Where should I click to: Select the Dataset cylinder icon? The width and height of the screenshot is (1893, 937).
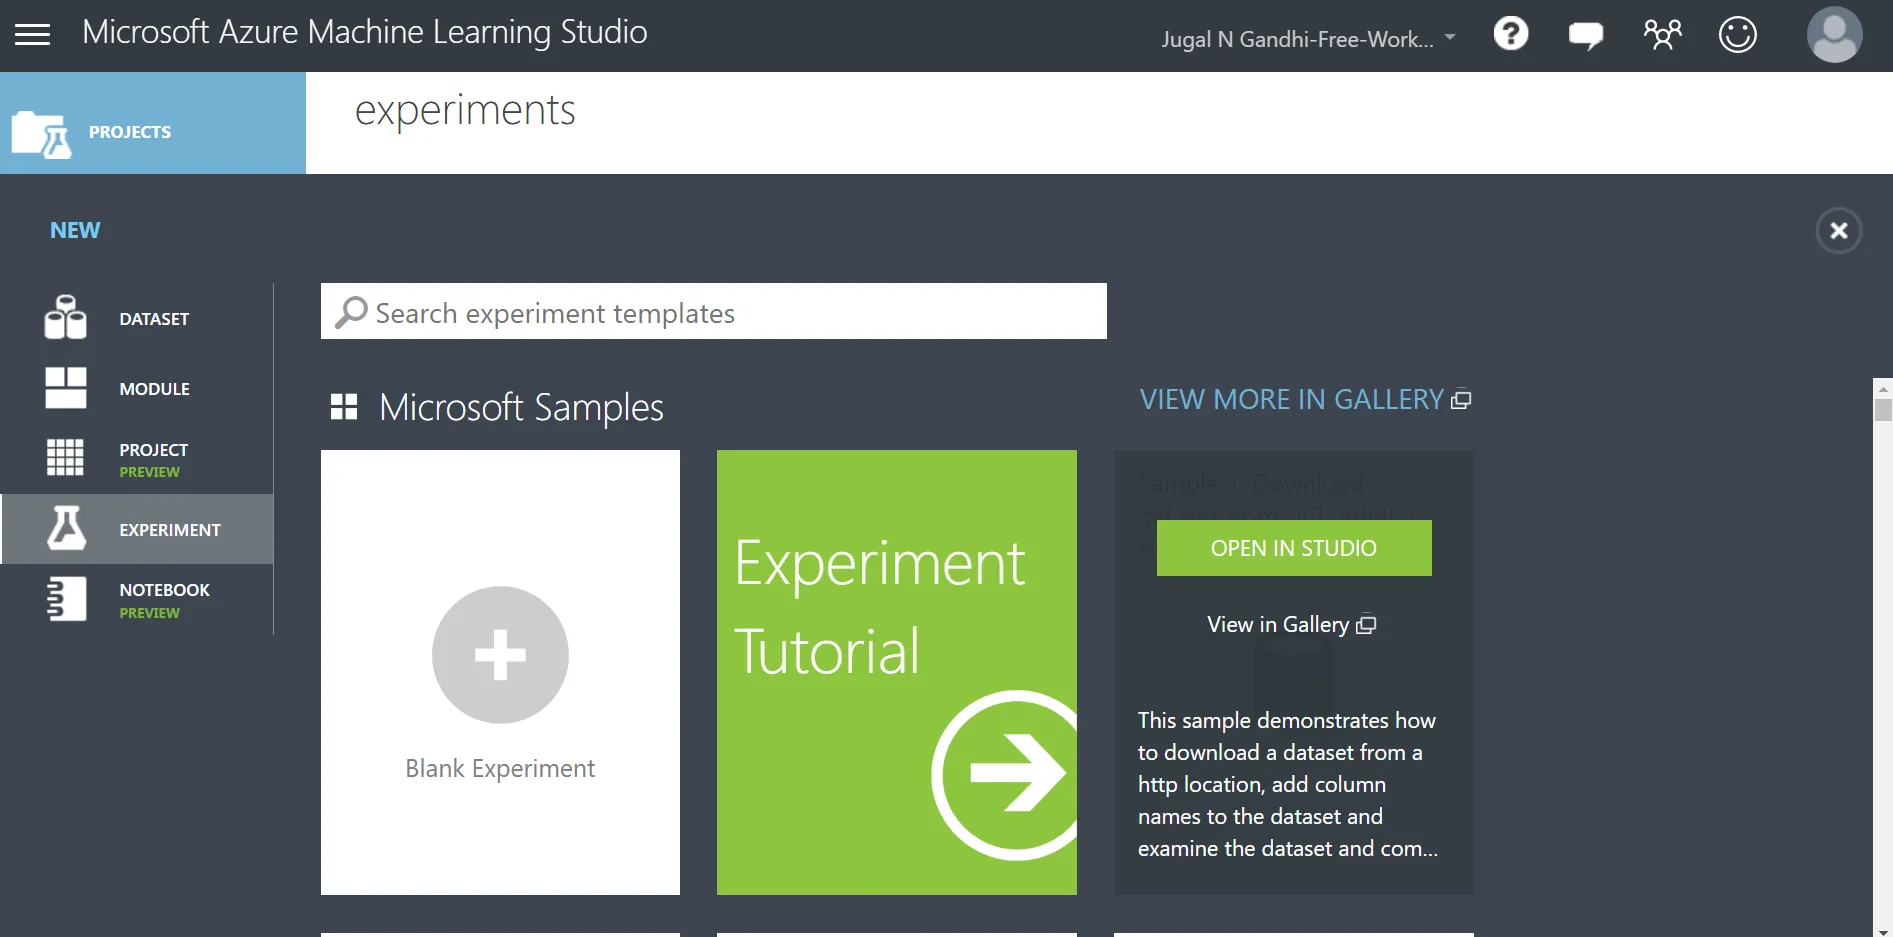click(66, 318)
